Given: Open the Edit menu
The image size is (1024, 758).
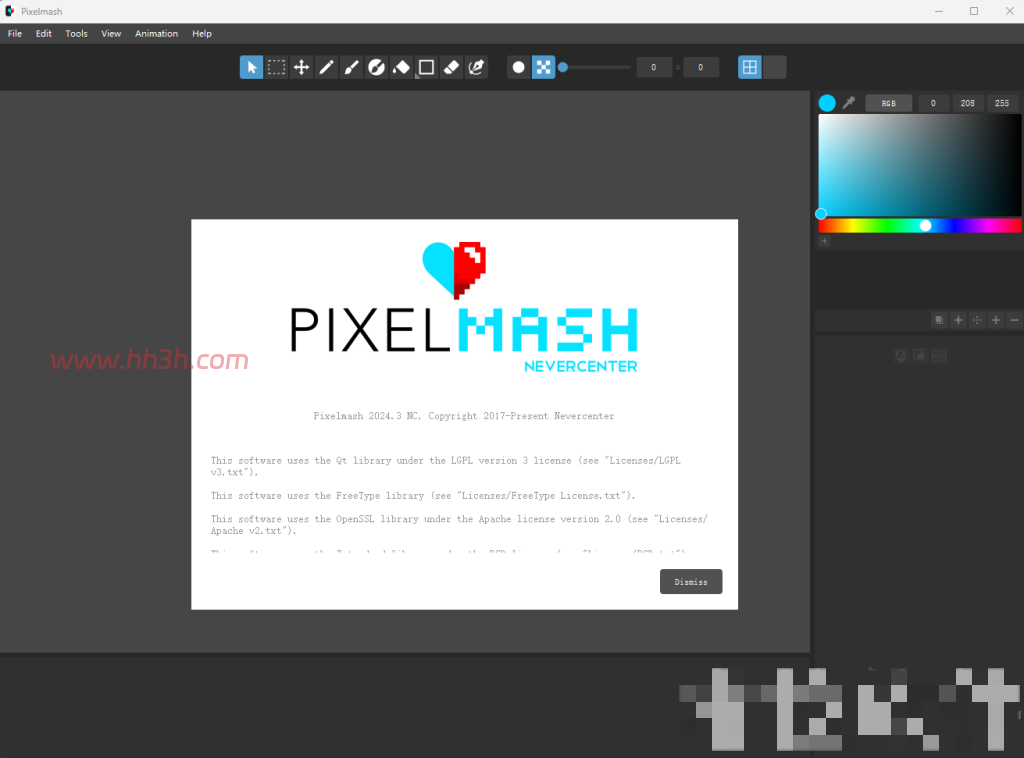Looking at the screenshot, I should tap(44, 33).
